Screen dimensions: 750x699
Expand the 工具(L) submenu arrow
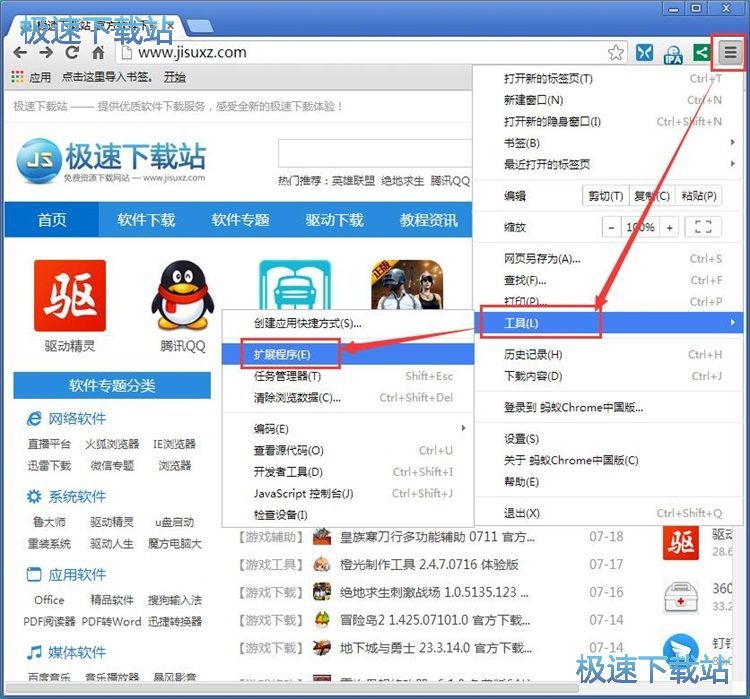tap(733, 322)
